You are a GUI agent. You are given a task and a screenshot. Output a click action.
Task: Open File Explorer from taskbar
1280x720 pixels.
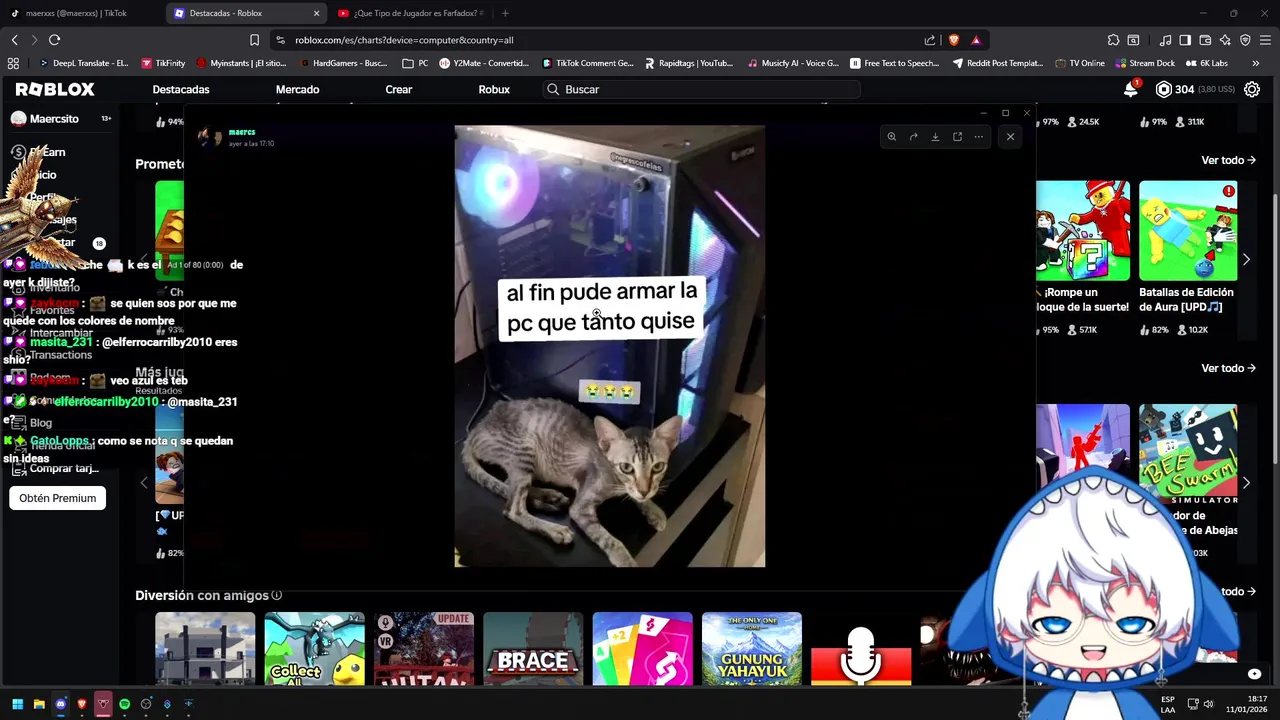click(39, 704)
